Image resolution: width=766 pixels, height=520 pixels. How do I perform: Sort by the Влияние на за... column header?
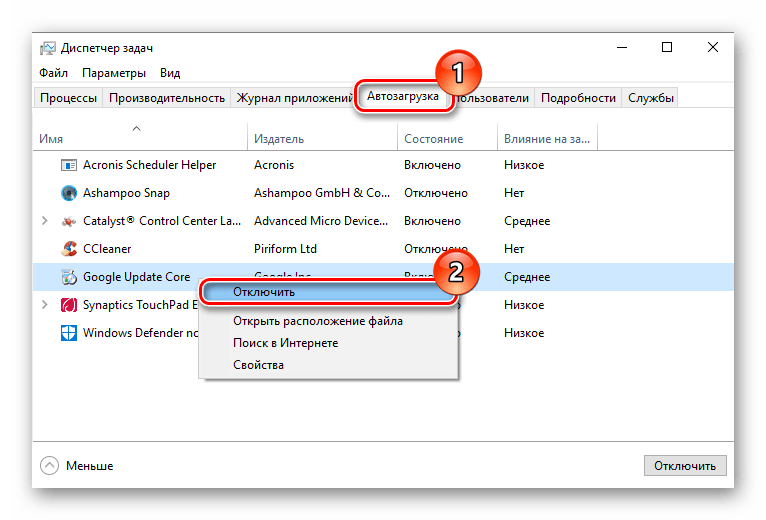547,139
